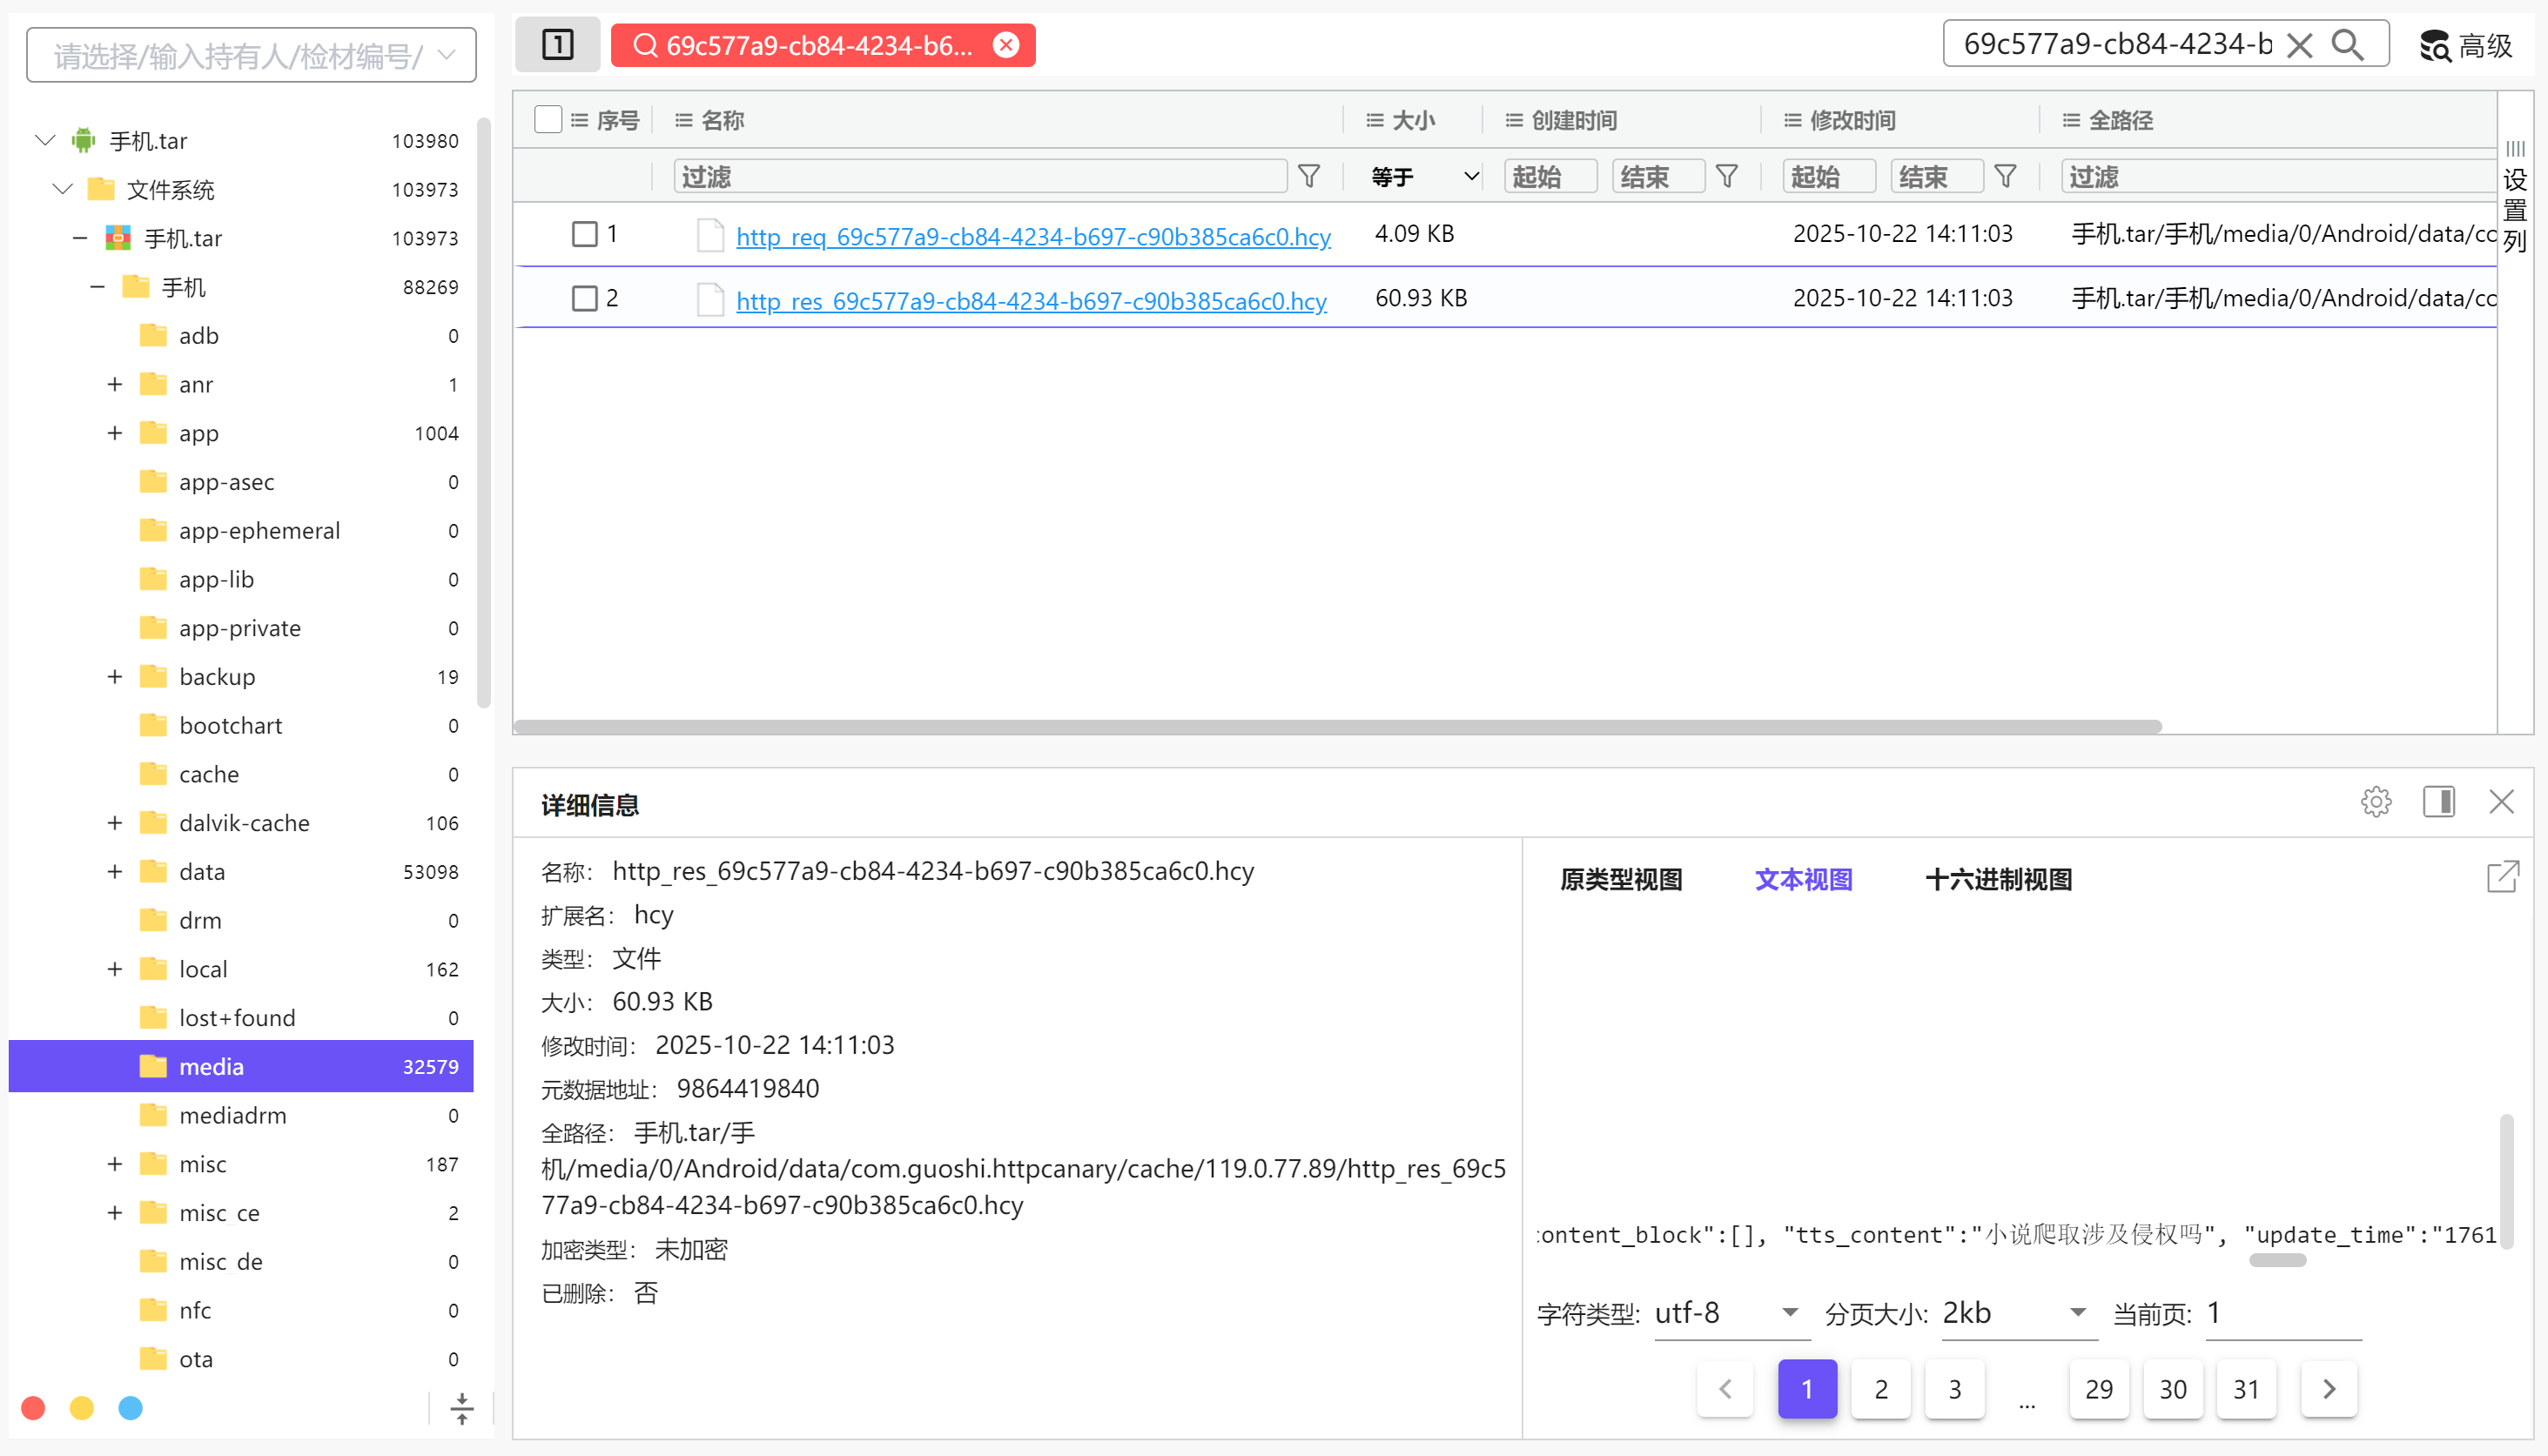Open the 字符类型 utf-8 dropdown
Image resolution: width=2548 pixels, height=1456 pixels.
click(x=1730, y=1313)
